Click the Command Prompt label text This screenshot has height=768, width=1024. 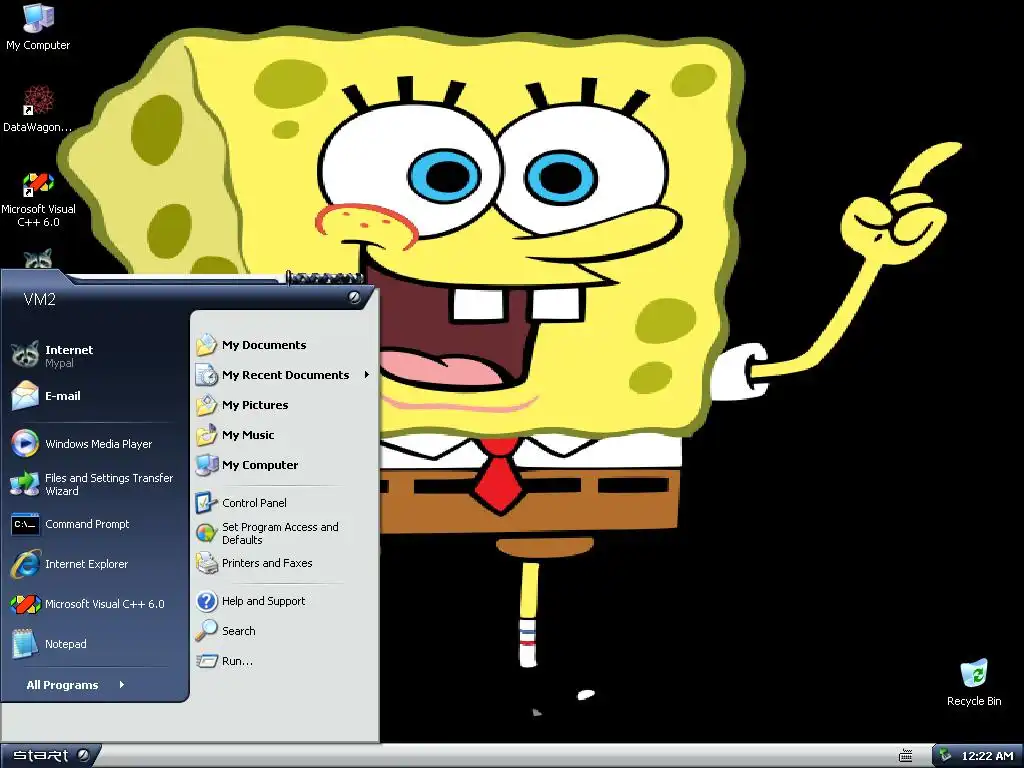(87, 524)
